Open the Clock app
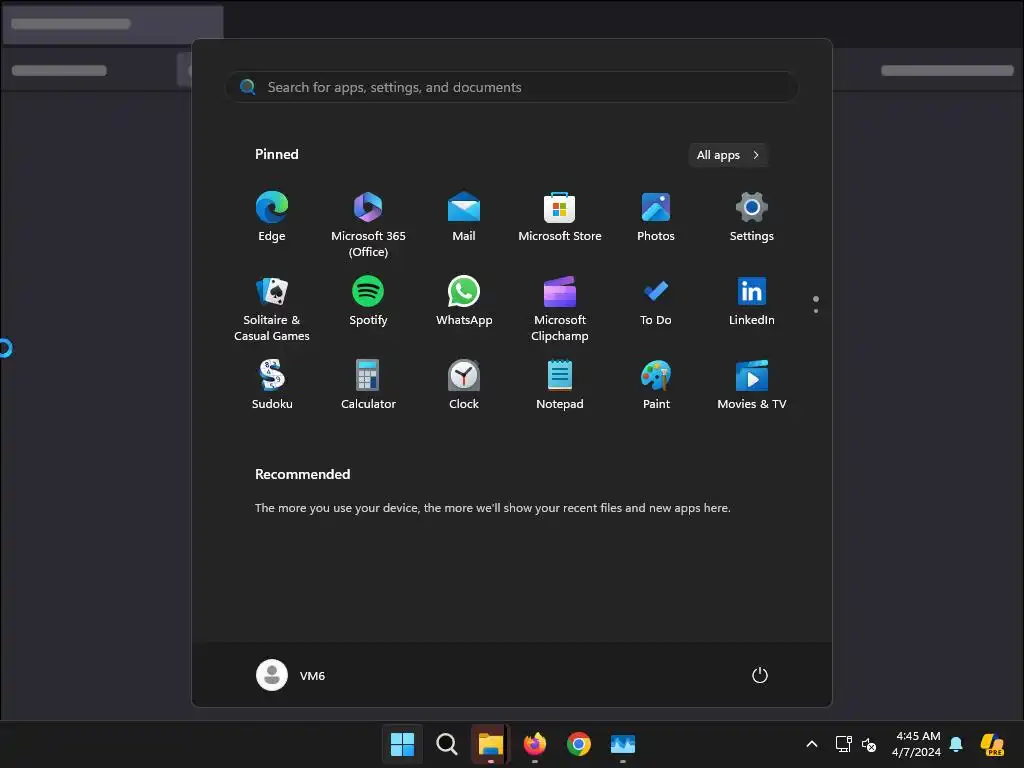This screenshot has width=1024, height=768. pyautogui.click(x=464, y=385)
